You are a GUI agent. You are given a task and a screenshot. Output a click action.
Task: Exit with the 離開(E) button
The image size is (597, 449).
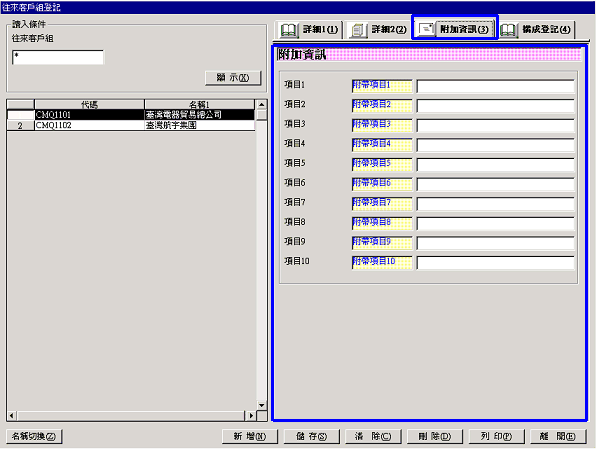coord(558,436)
